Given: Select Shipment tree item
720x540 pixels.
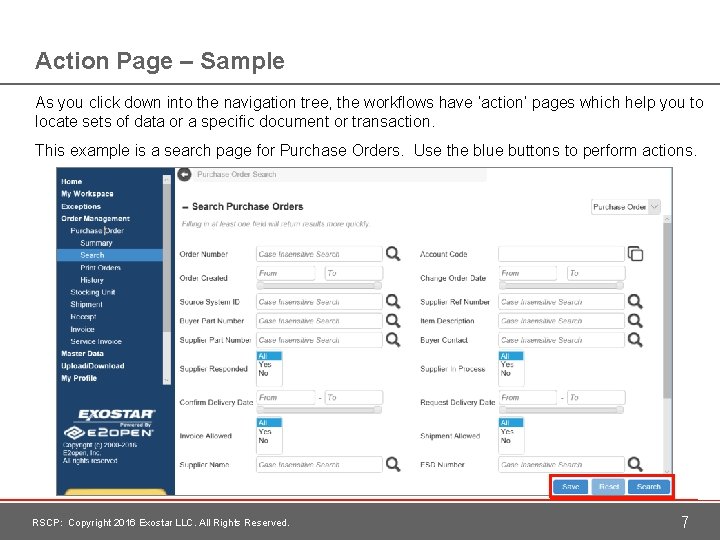Looking at the screenshot, I should click(86, 304).
